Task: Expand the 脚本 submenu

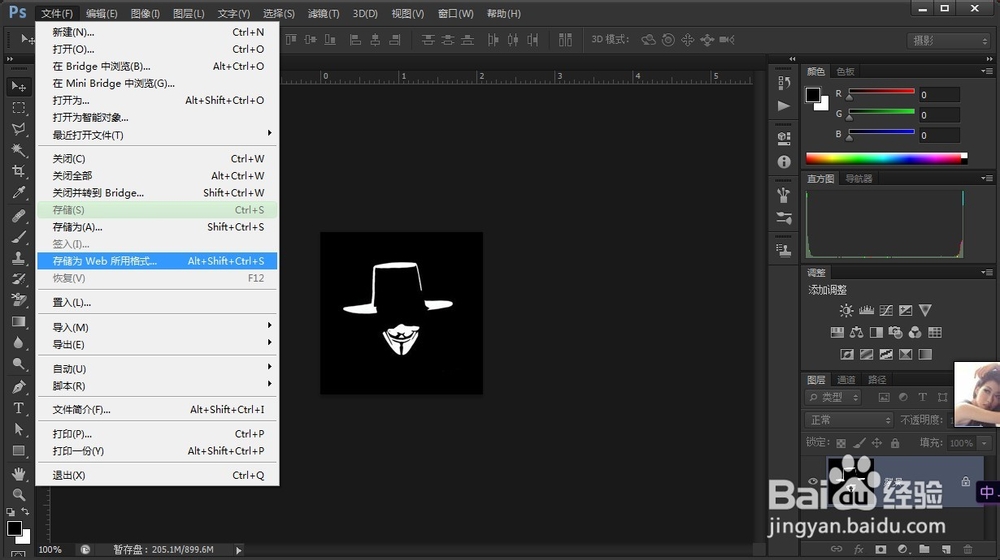Action: point(157,386)
